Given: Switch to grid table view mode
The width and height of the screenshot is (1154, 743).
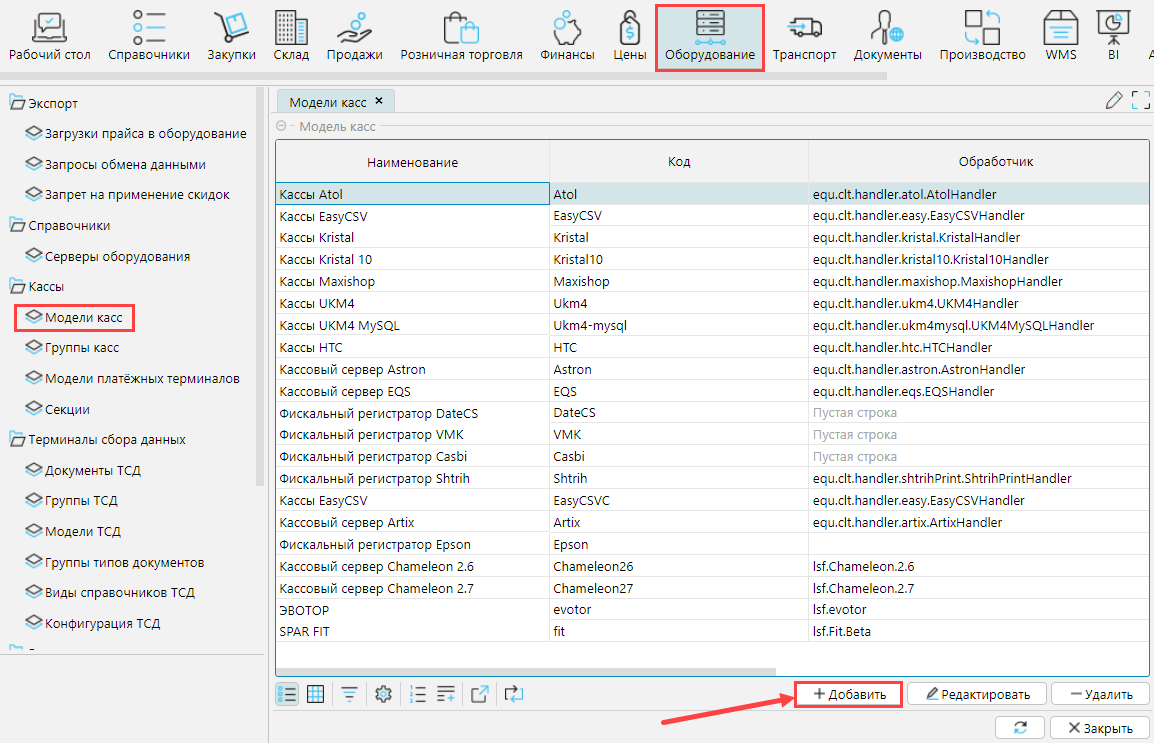Looking at the screenshot, I should [x=315, y=694].
